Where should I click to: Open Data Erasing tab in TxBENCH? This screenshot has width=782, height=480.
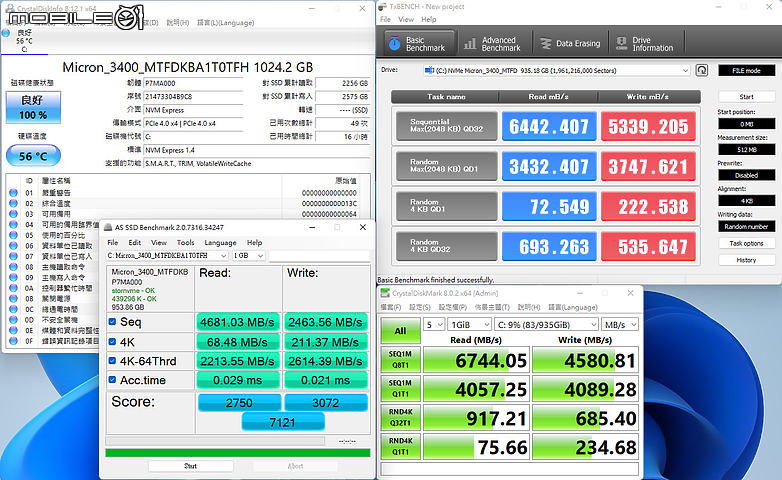[571, 43]
